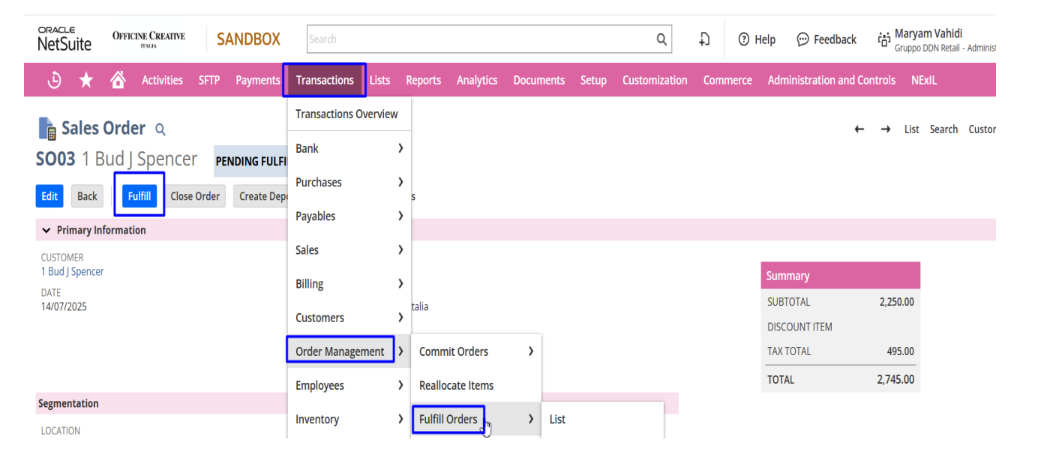Expand the Inventory submenu
Screen dimensions: 1044x460
(400, 419)
